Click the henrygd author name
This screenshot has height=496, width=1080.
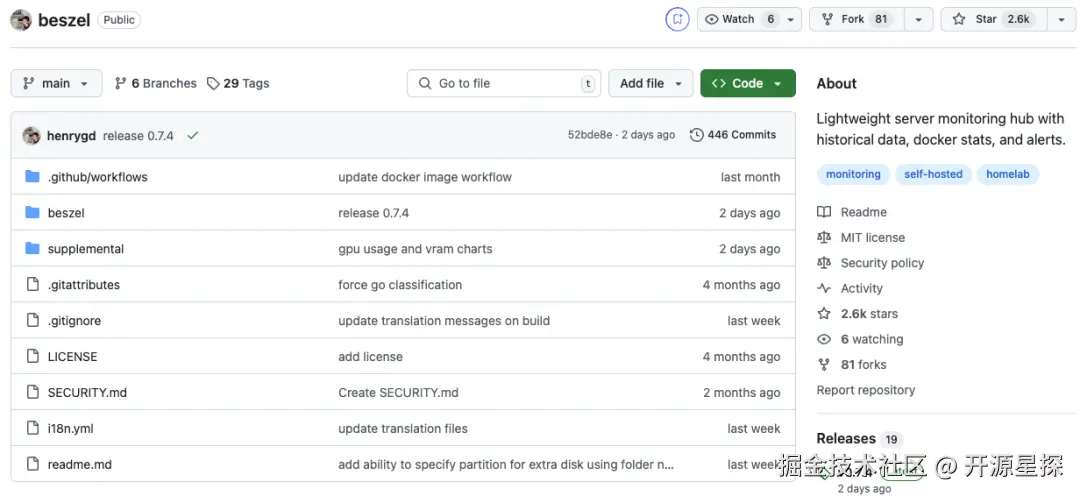(72, 136)
